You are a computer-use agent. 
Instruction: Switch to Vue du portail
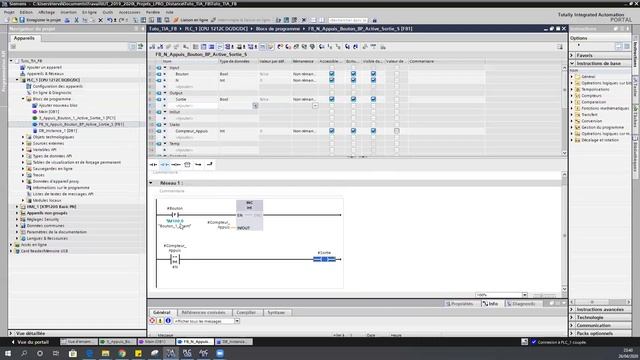30,342
